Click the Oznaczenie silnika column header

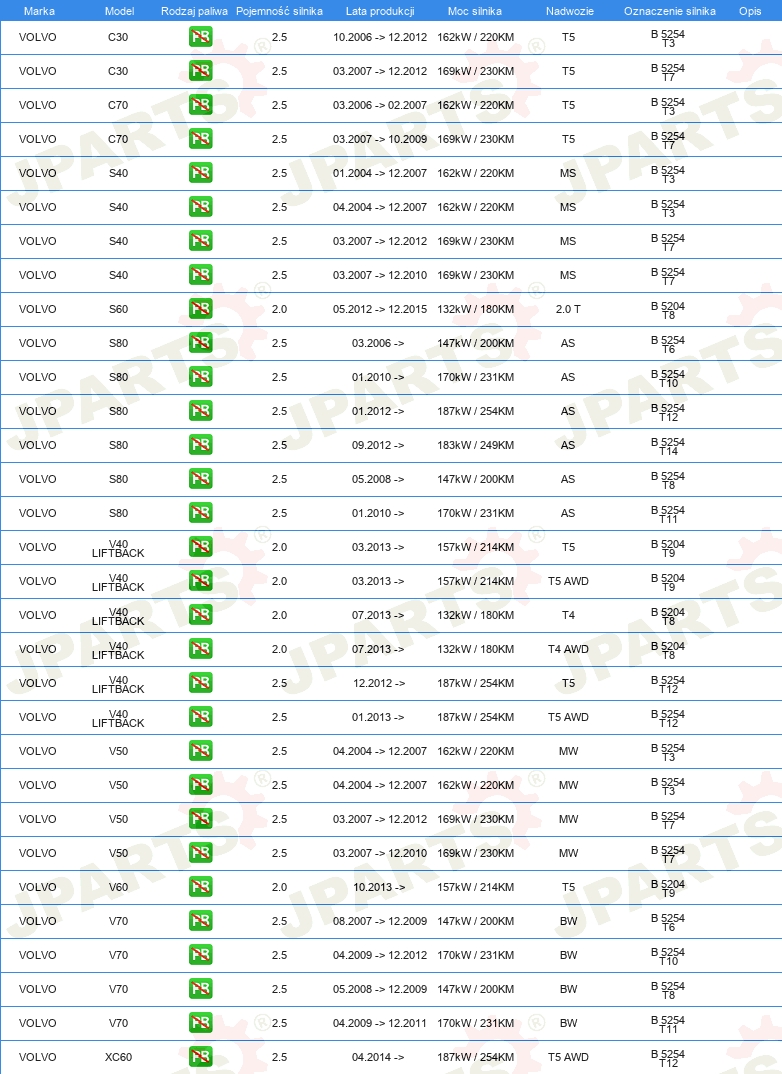(x=670, y=11)
